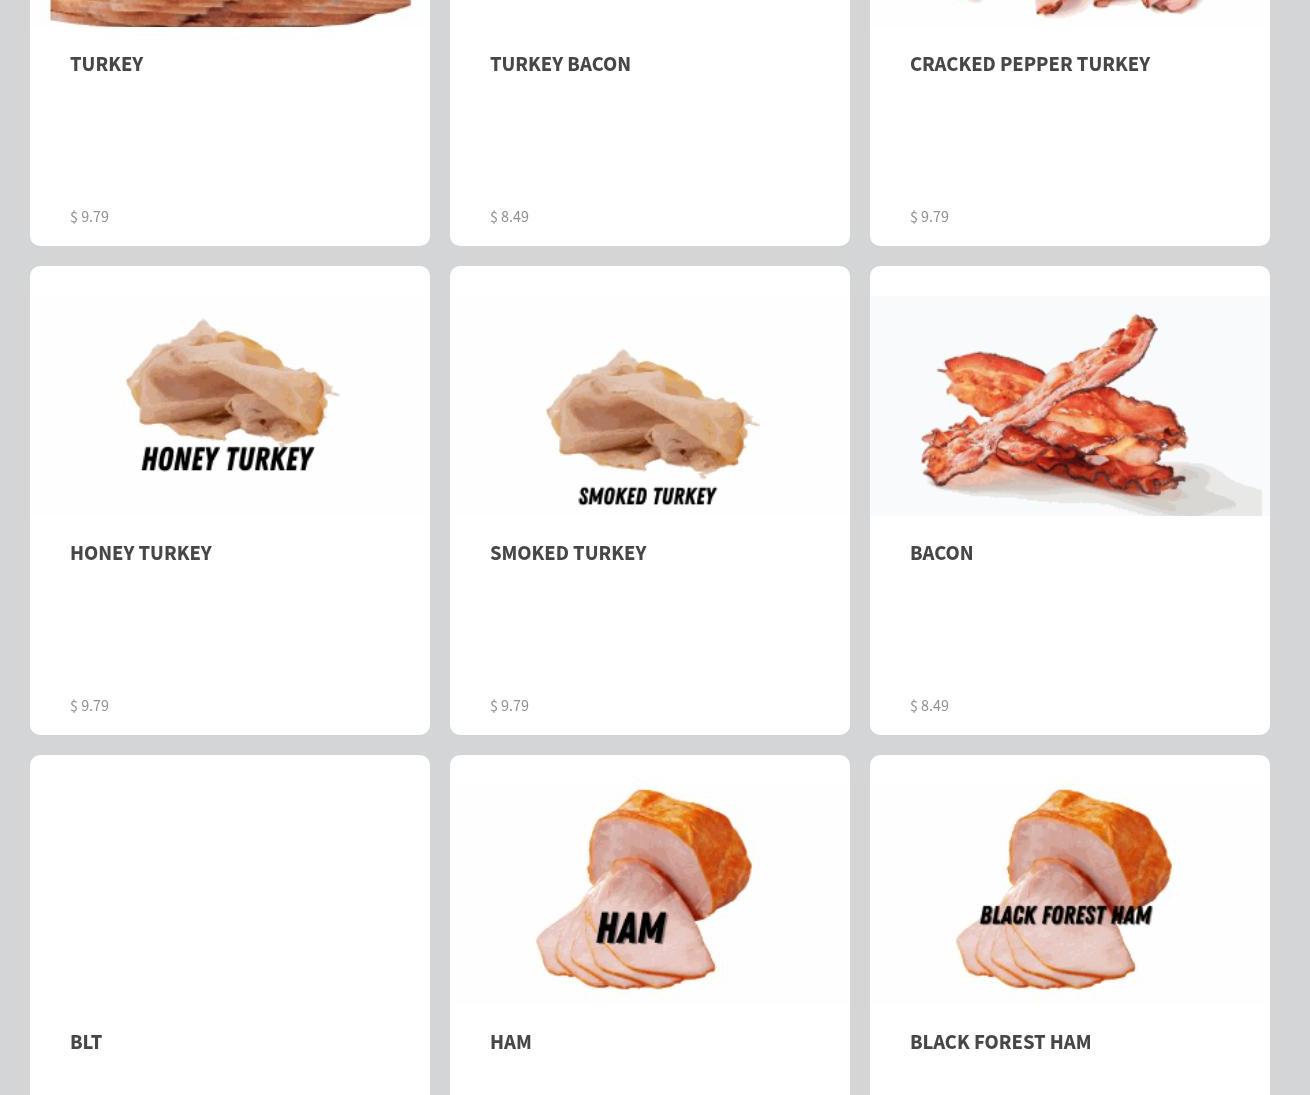Click the Turkey Bacon $8.49 price
The width and height of the screenshot is (1310, 1095).
509,216
